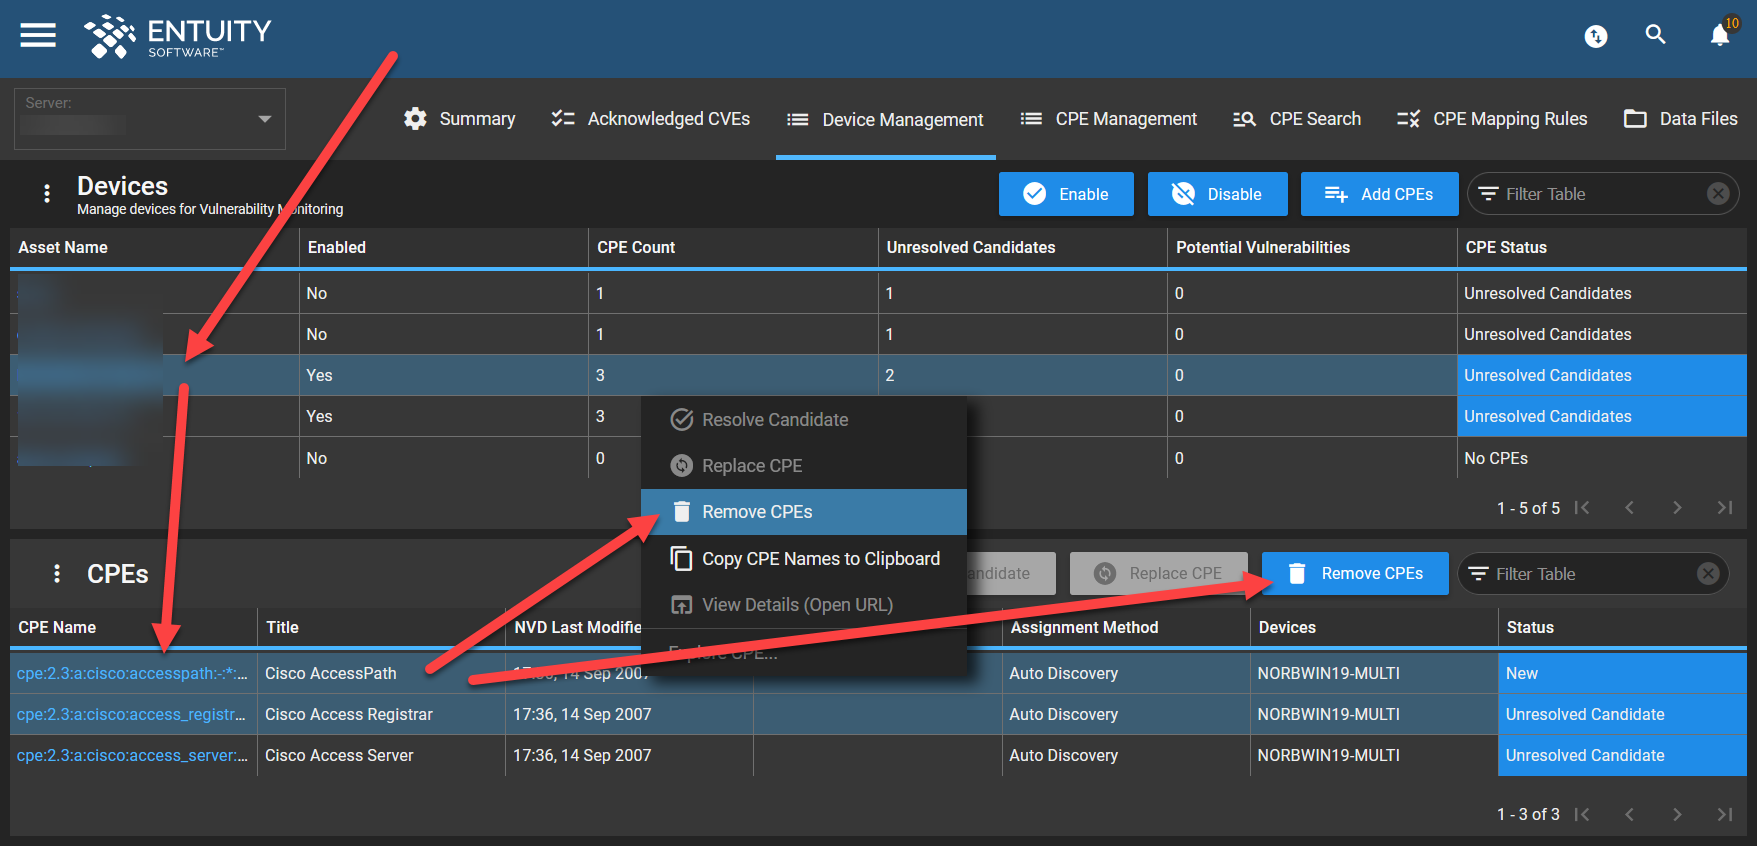Image resolution: width=1757 pixels, height=846 pixels.
Task: Click the Enable devices button
Action: click(x=1066, y=194)
